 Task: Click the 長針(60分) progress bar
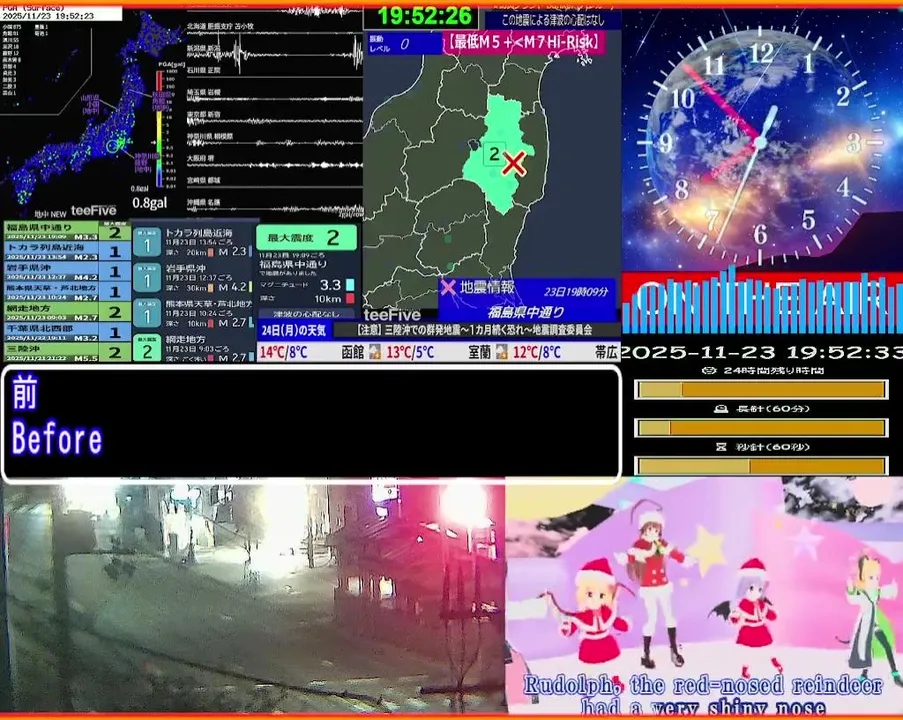tap(761, 428)
